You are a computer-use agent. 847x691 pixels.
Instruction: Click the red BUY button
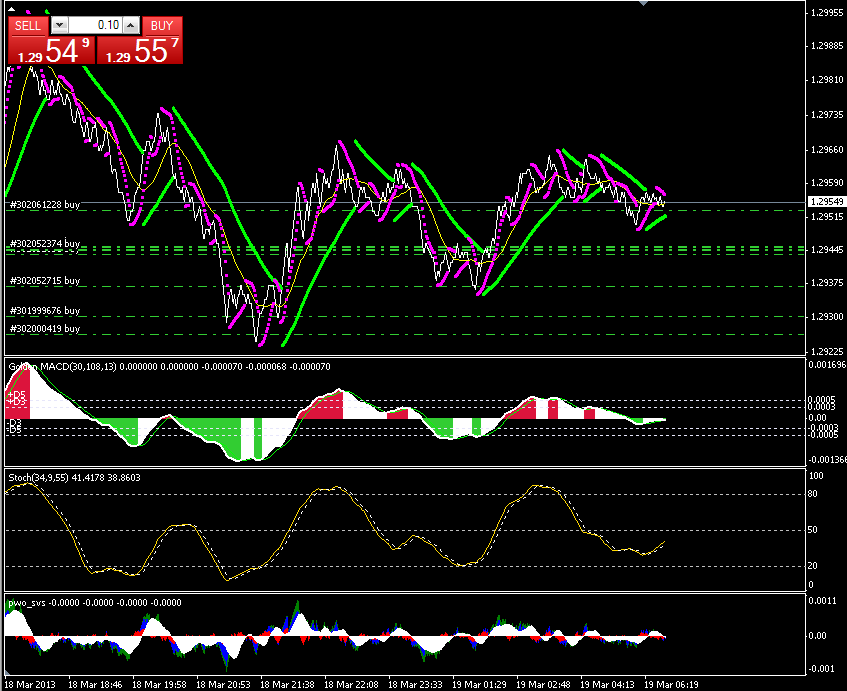162,25
